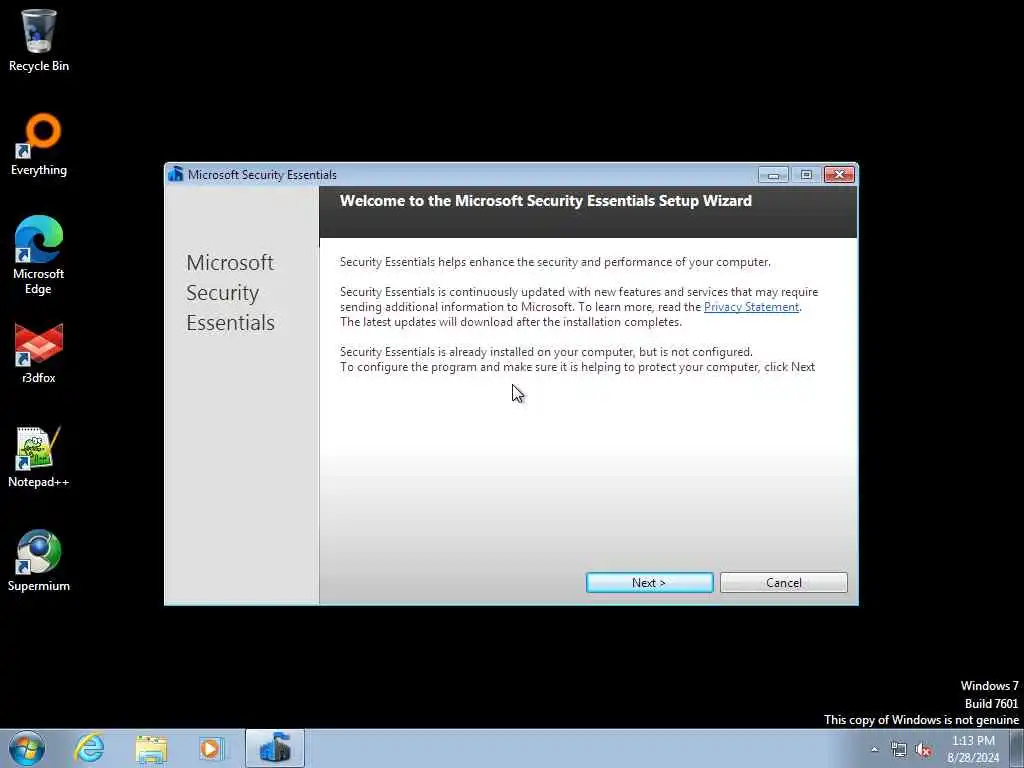Open the Privacy Statement link
Viewport: 1024px width, 768px height.
click(751, 307)
